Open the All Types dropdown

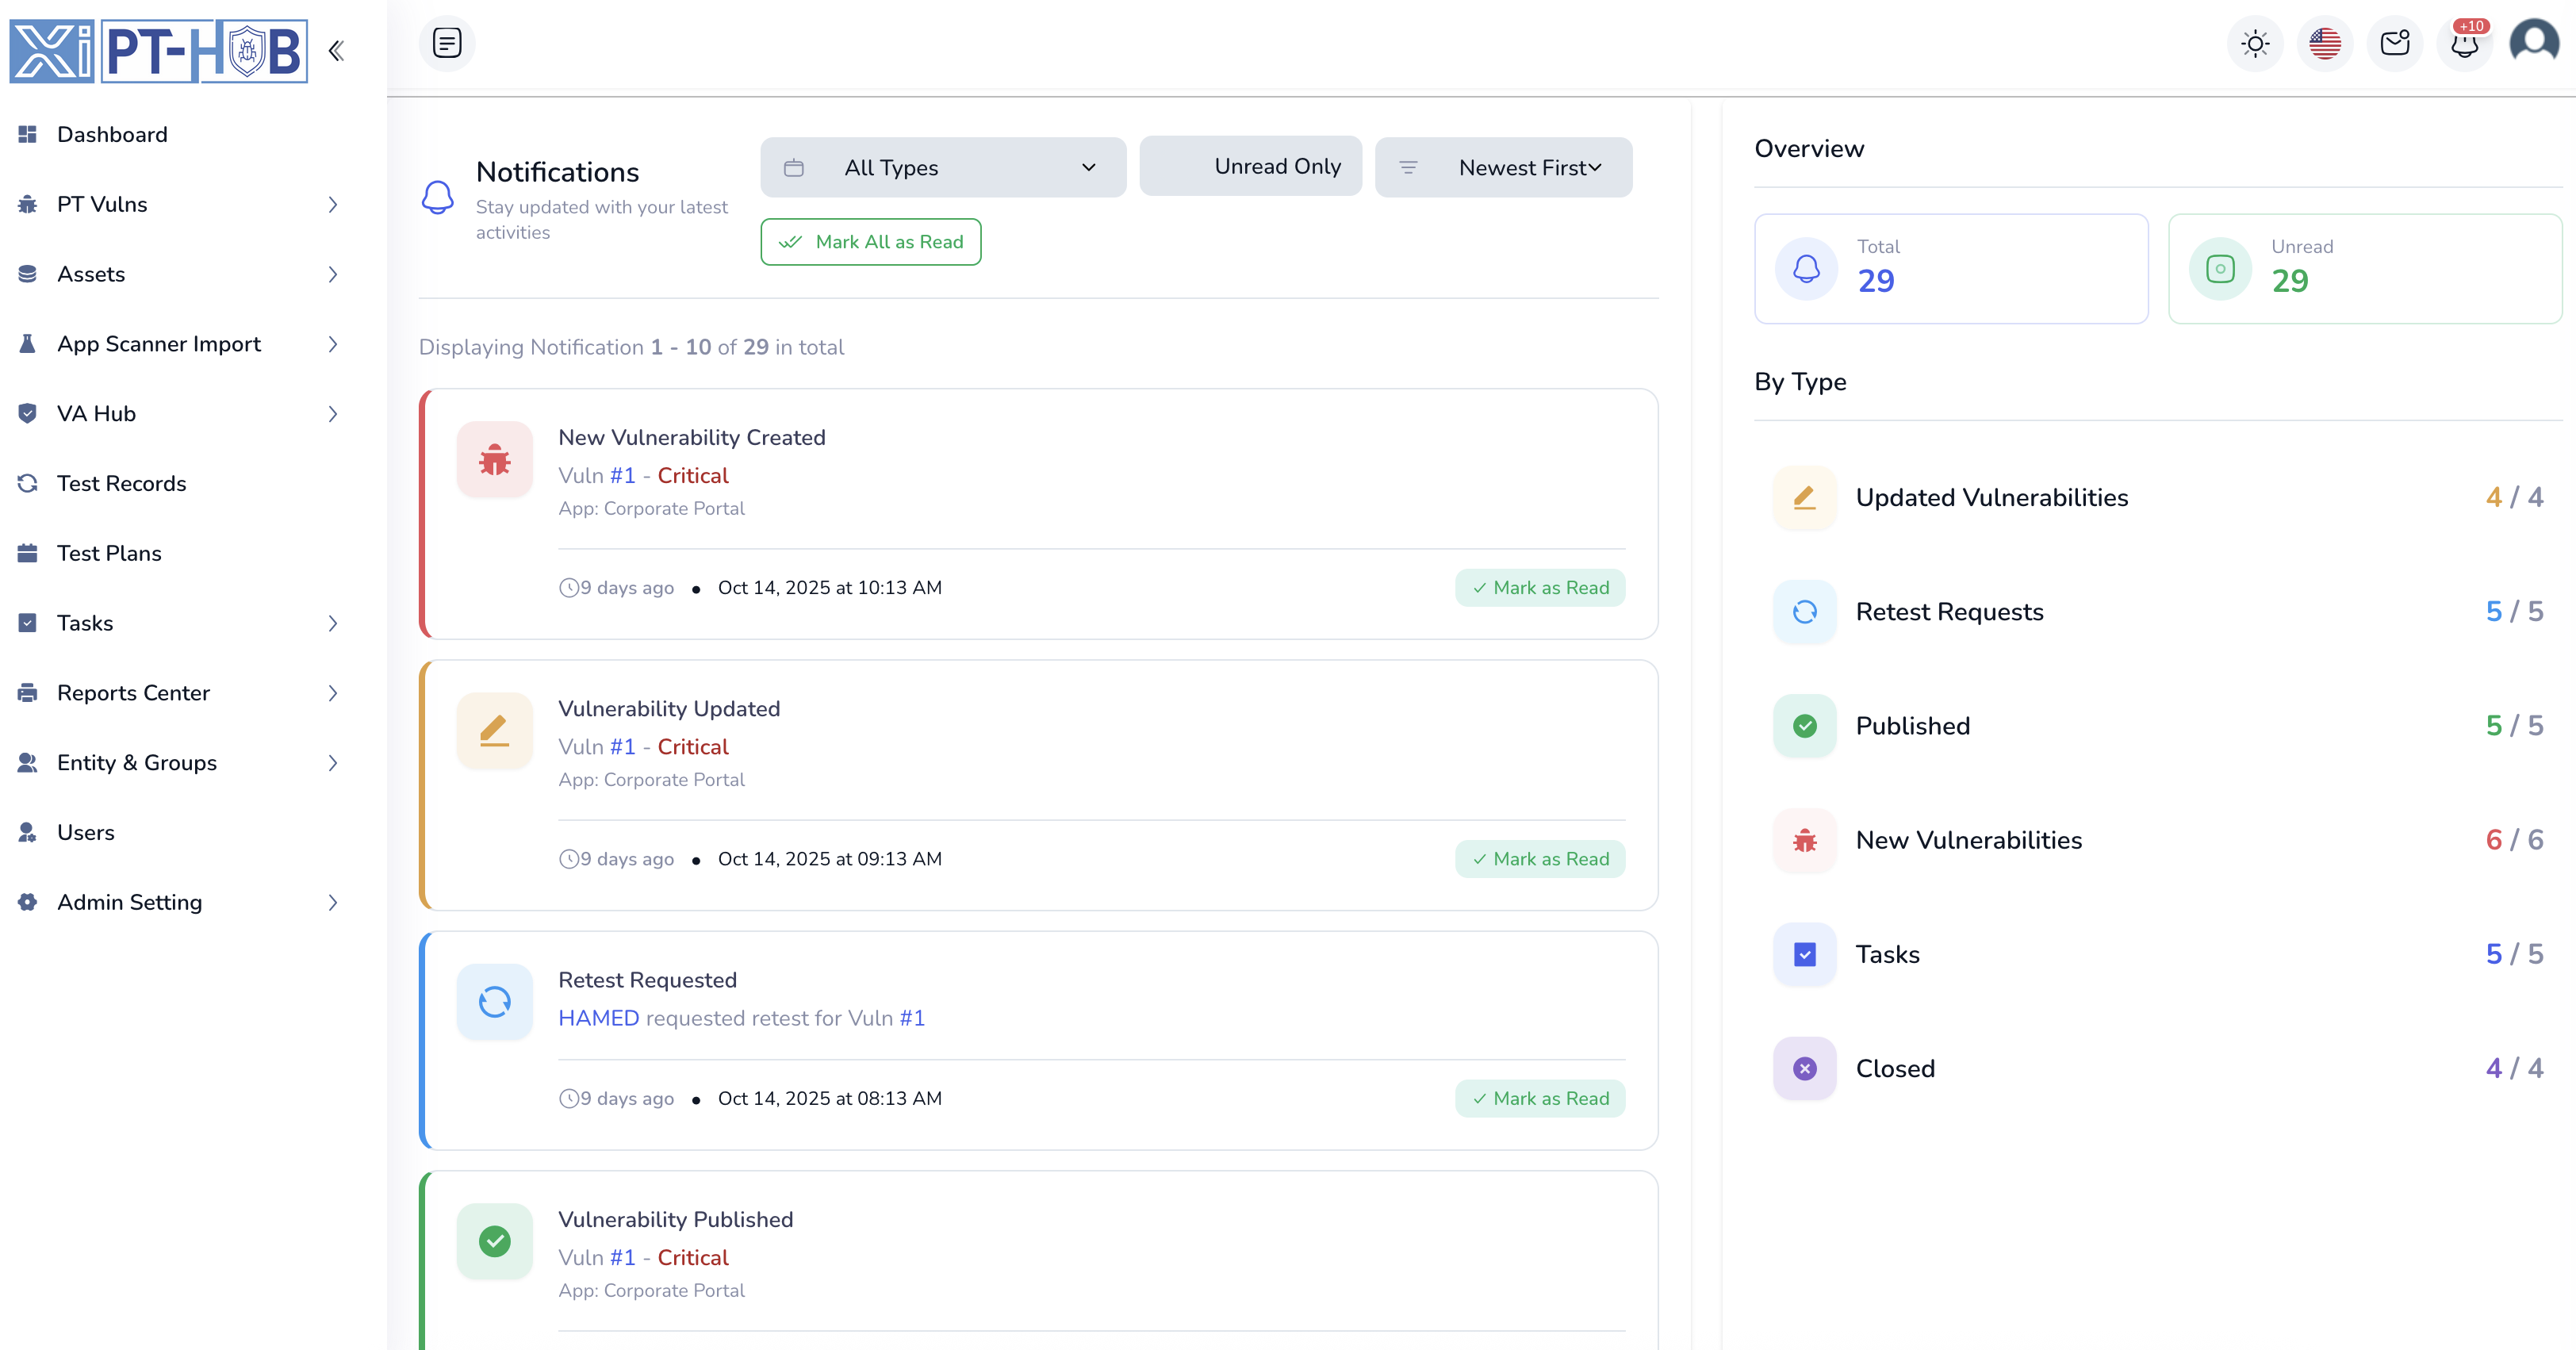[943, 168]
